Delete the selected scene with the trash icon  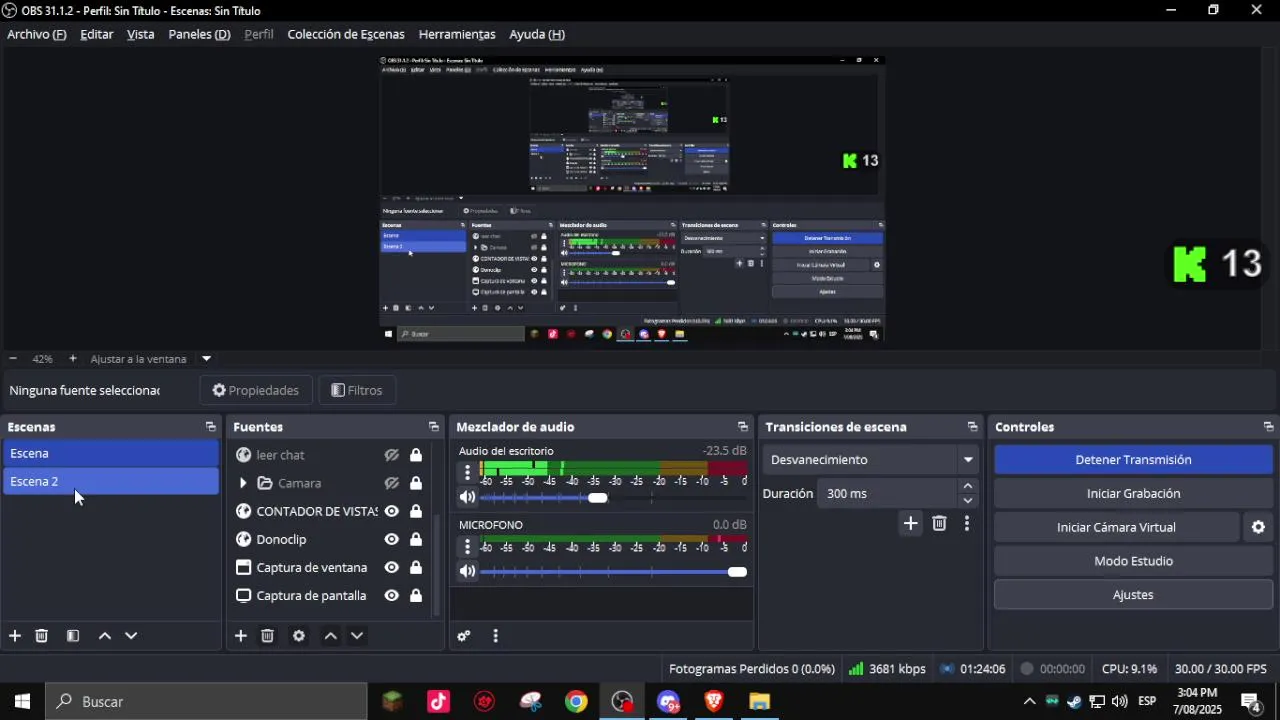(42, 636)
